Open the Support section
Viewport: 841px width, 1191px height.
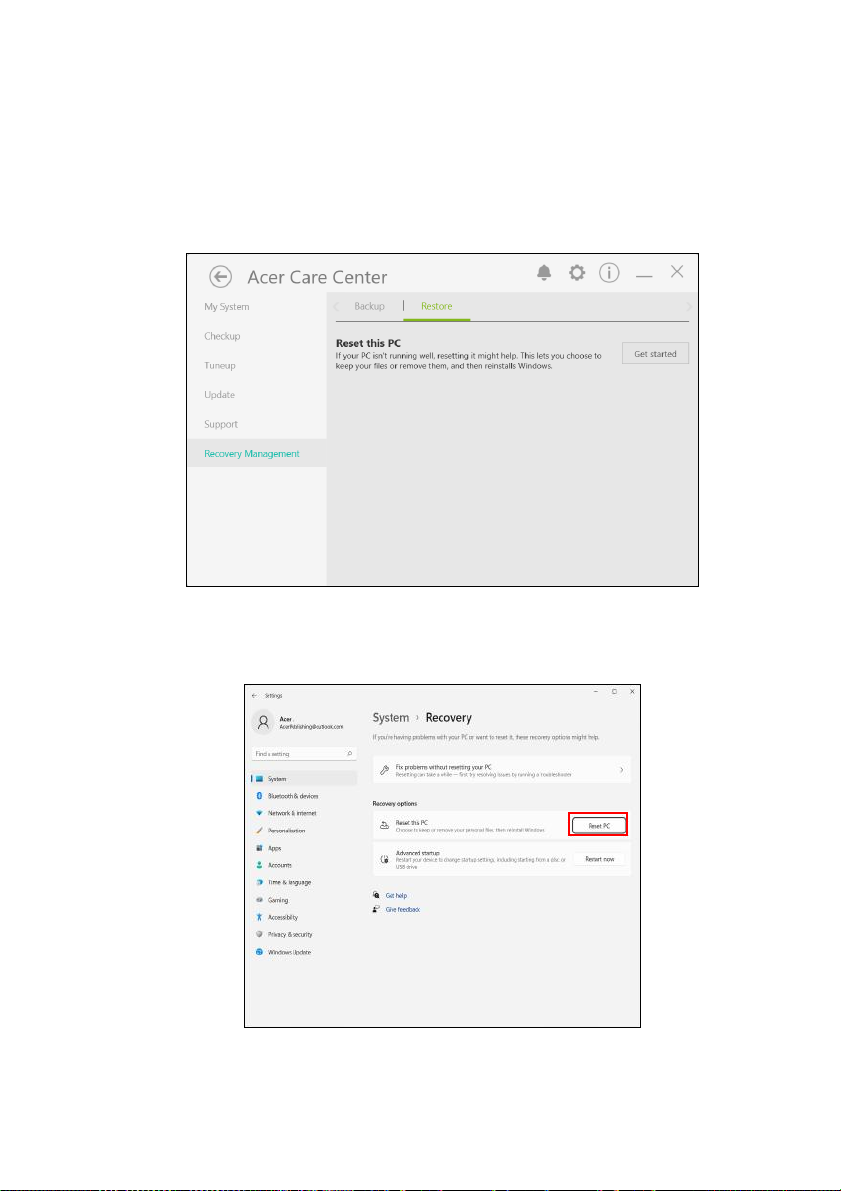coord(221,425)
